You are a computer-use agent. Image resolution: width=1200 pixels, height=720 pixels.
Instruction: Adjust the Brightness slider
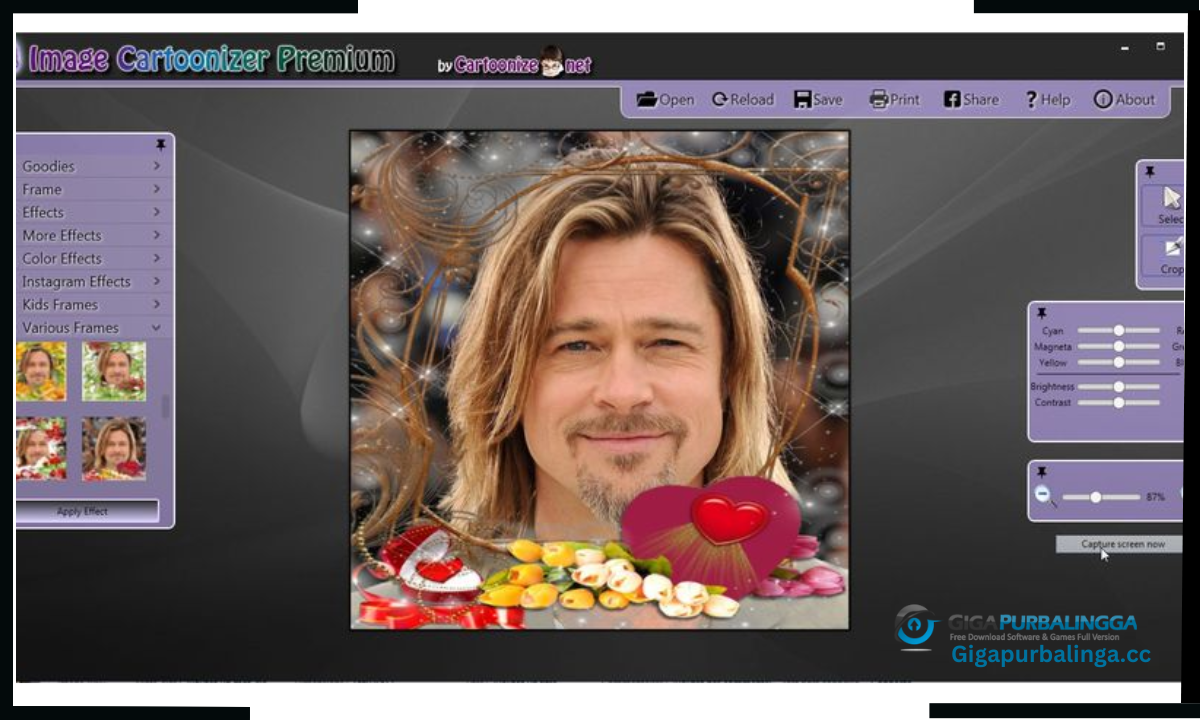pyautogui.click(x=1119, y=386)
